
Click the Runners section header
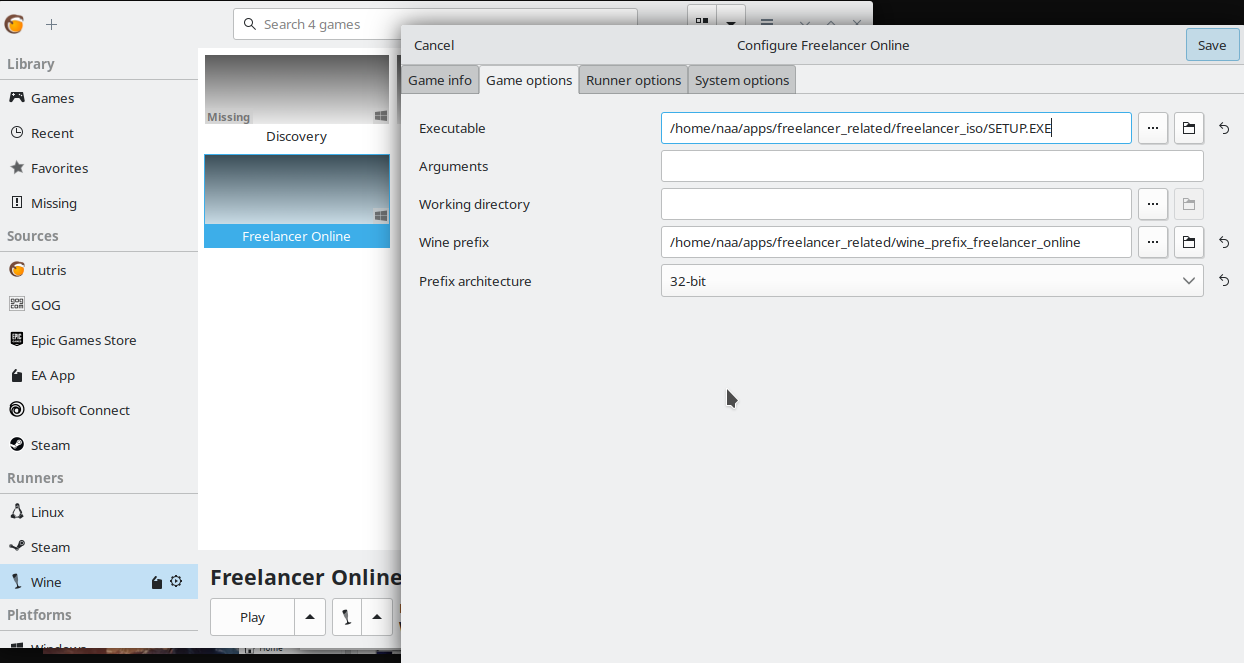(35, 478)
